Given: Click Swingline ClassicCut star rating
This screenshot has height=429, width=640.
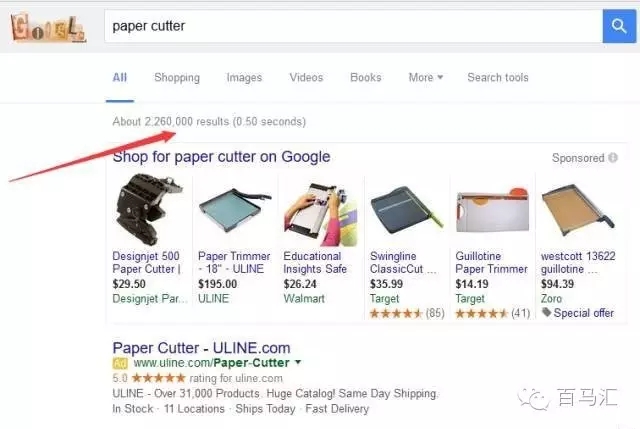Looking at the screenshot, I should tap(396, 313).
